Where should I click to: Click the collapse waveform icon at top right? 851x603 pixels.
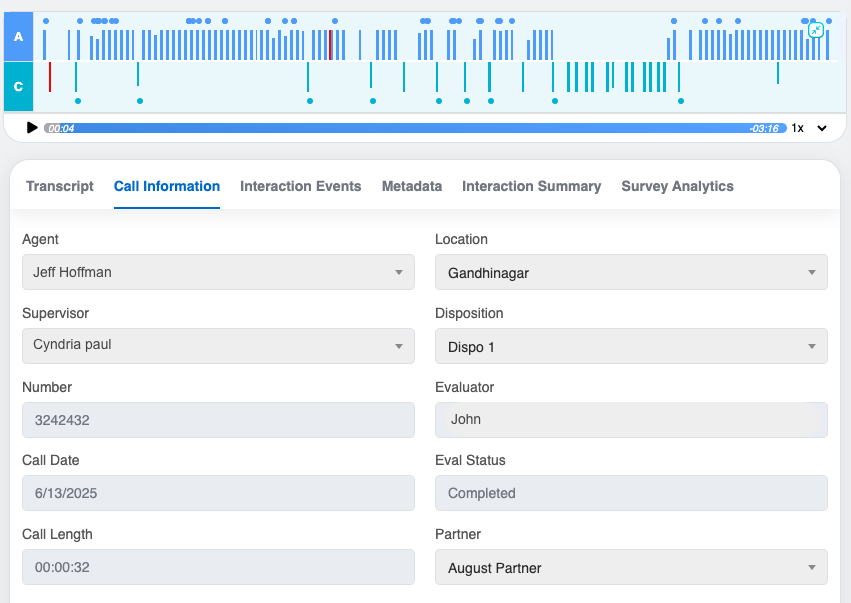point(816,30)
